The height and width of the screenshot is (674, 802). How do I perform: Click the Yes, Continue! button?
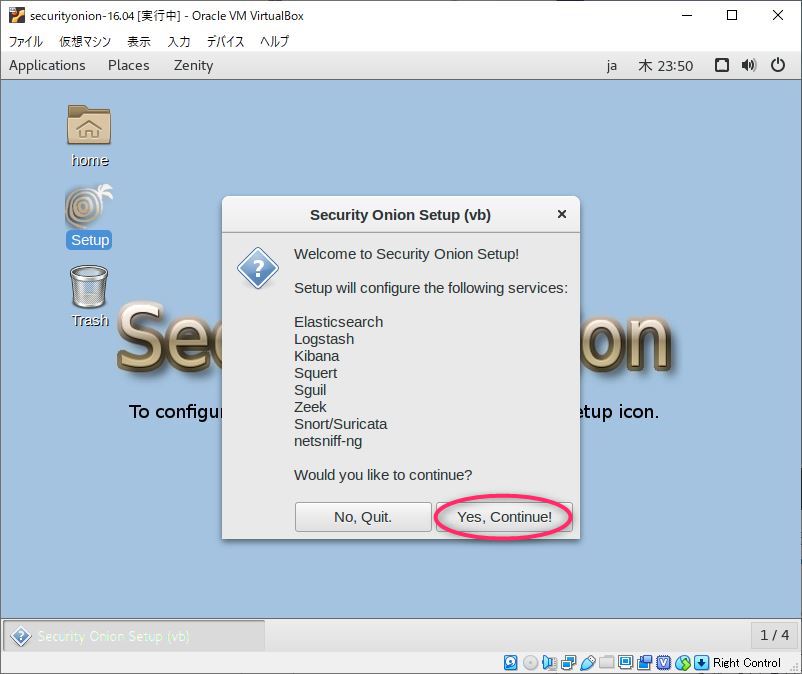pyautogui.click(x=504, y=517)
